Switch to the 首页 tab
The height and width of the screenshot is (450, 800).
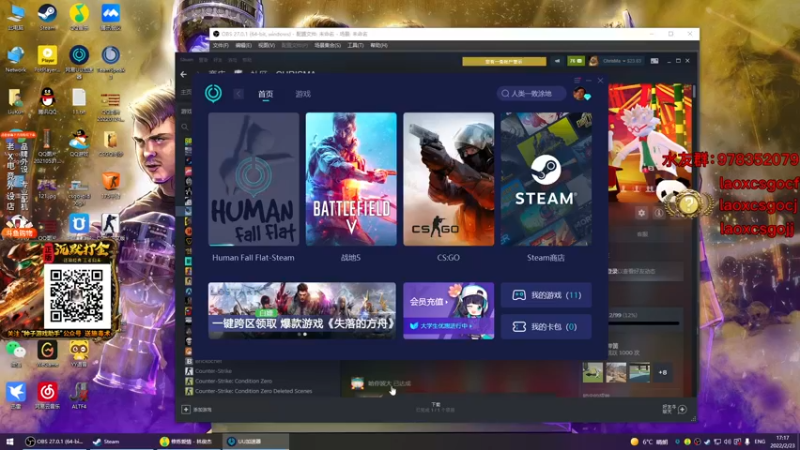coord(265,94)
